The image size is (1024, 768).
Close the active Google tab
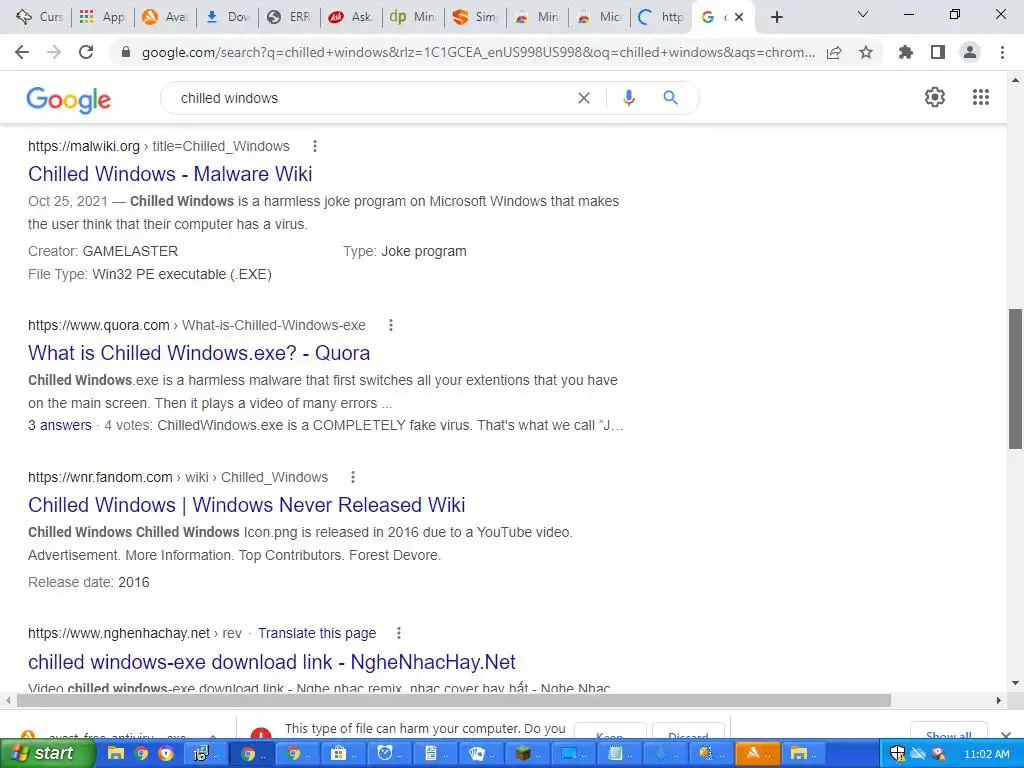[x=739, y=17]
